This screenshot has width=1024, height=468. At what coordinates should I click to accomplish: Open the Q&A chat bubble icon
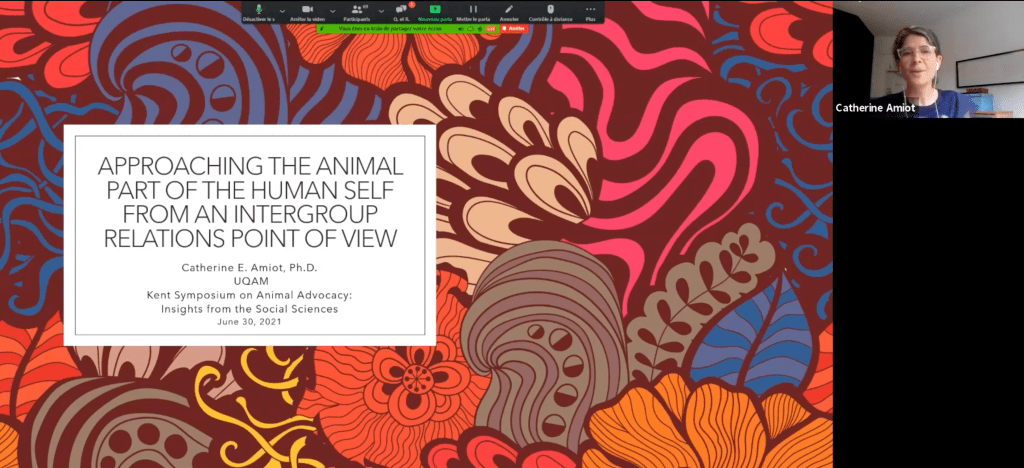pyautogui.click(x=401, y=10)
